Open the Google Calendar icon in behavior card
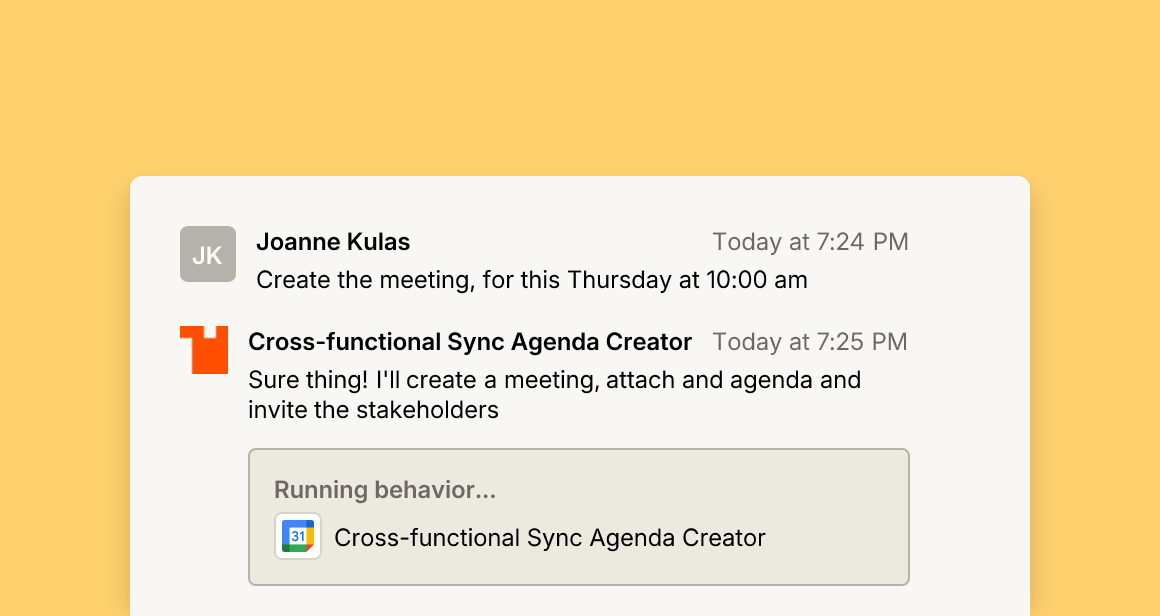The height and width of the screenshot is (616, 1160). pyautogui.click(x=298, y=536)
